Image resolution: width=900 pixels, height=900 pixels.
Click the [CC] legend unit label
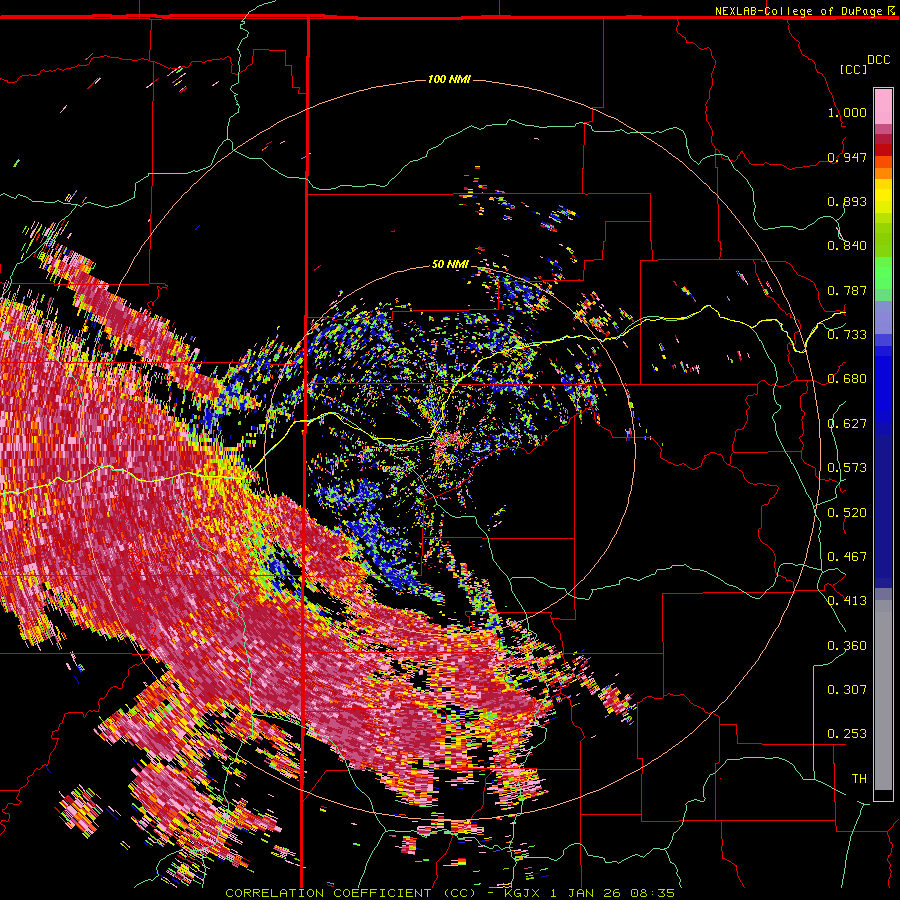coord(853,69)
